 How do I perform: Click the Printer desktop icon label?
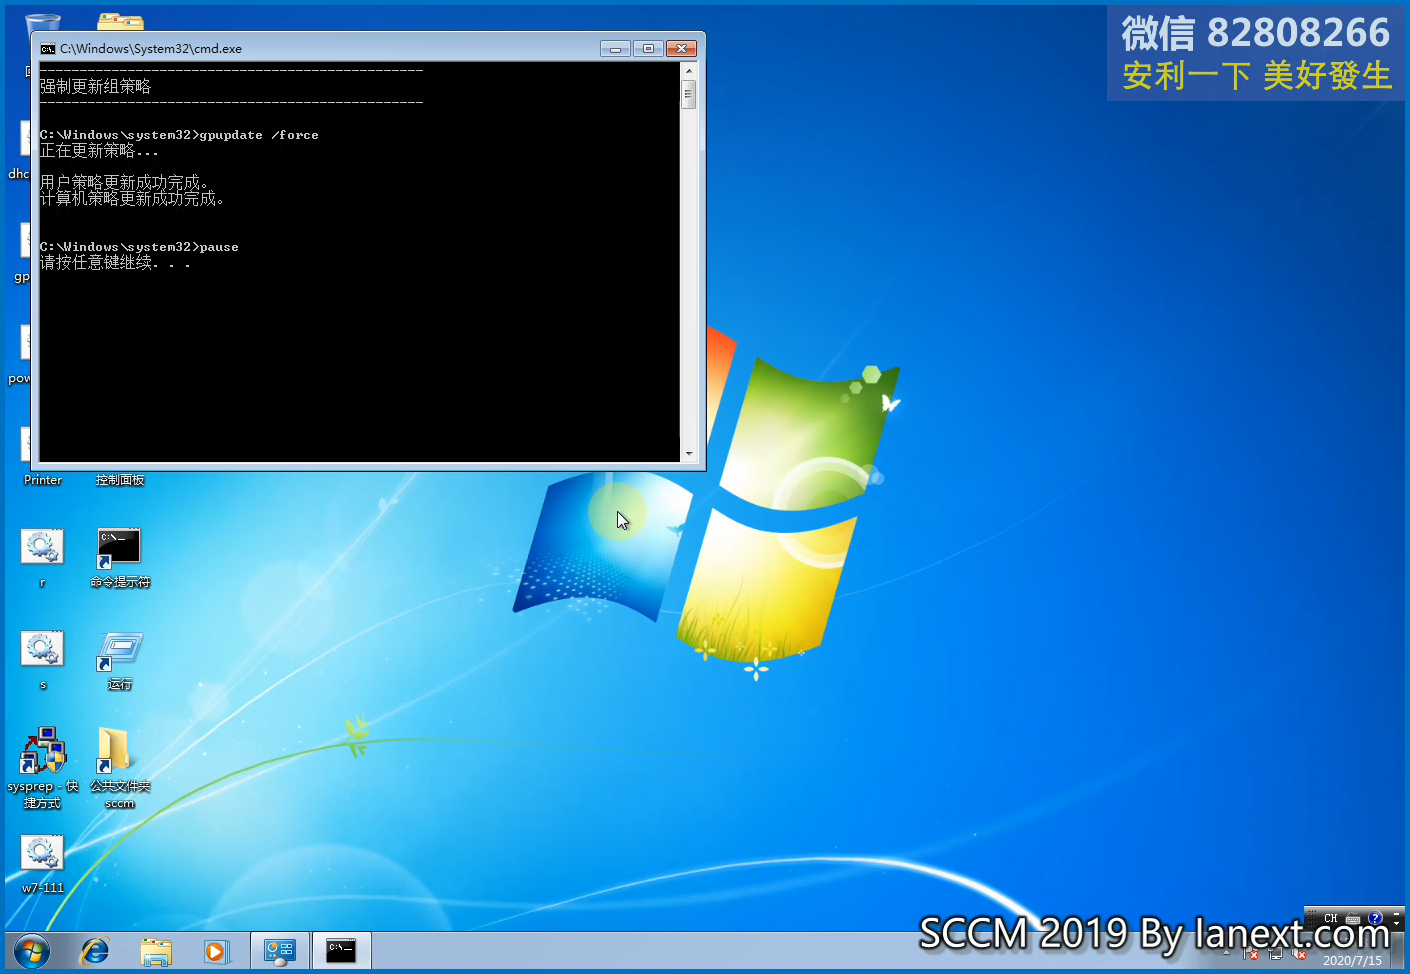[x=43, y=480]
